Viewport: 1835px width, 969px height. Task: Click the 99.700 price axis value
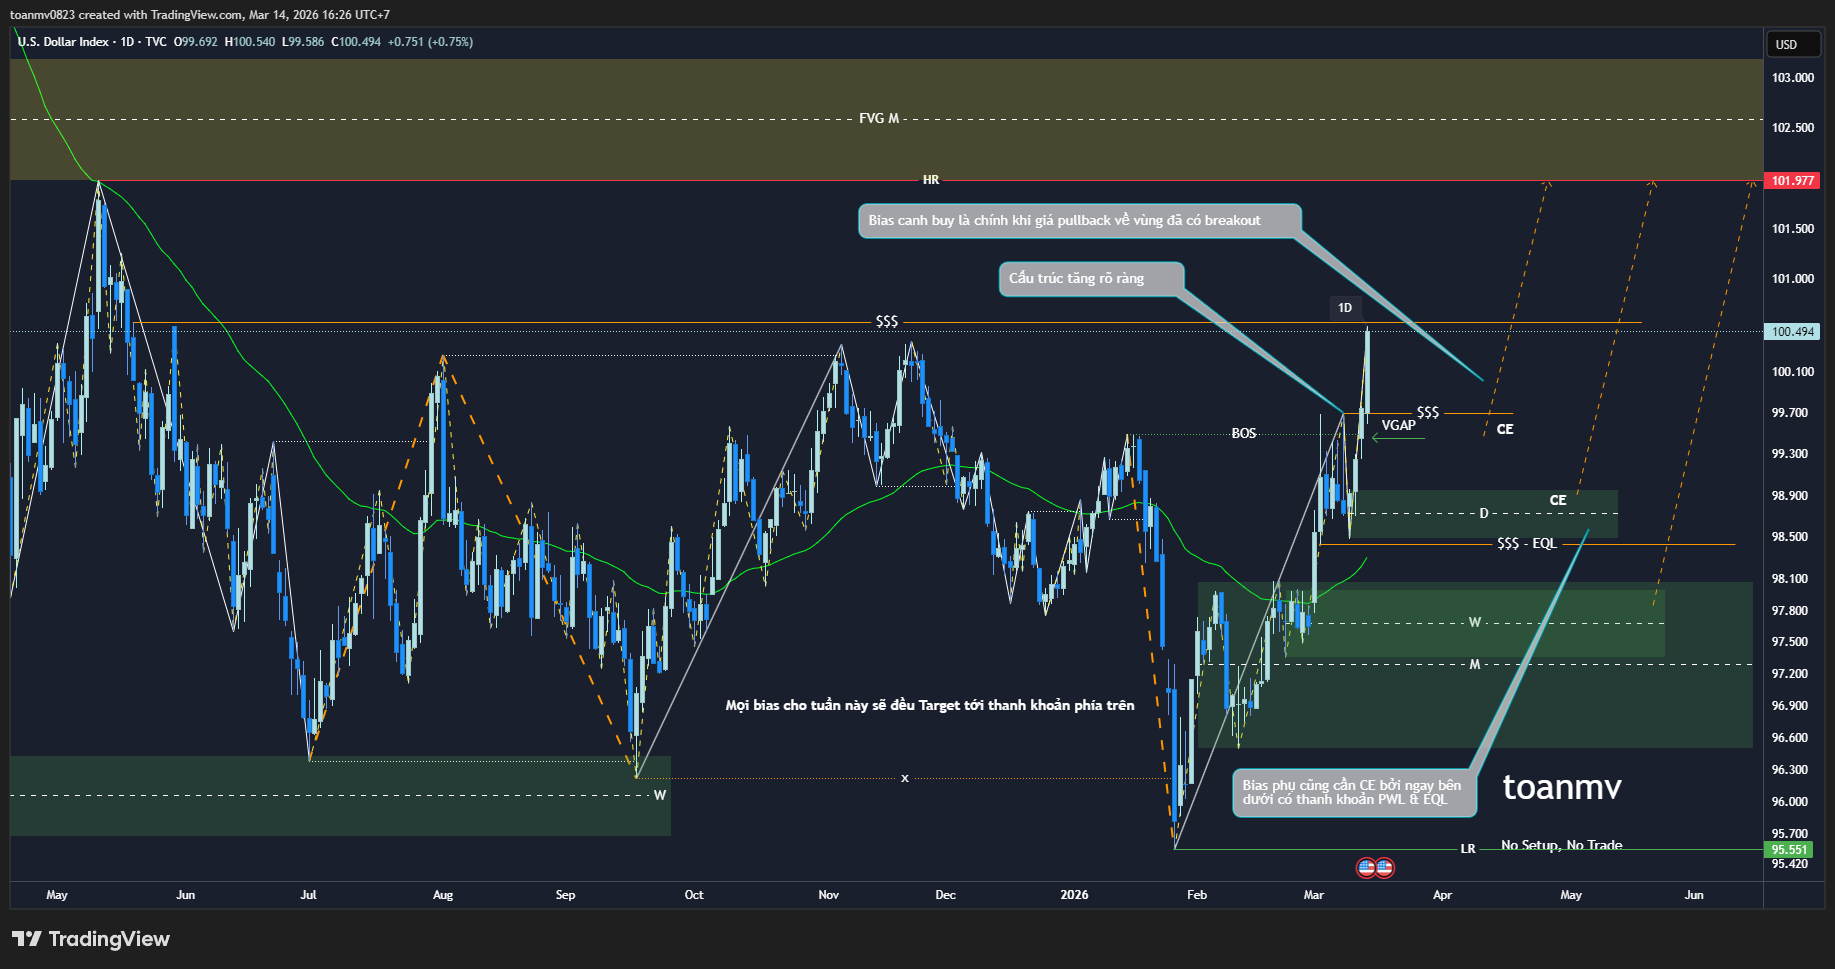[1790, 413]
